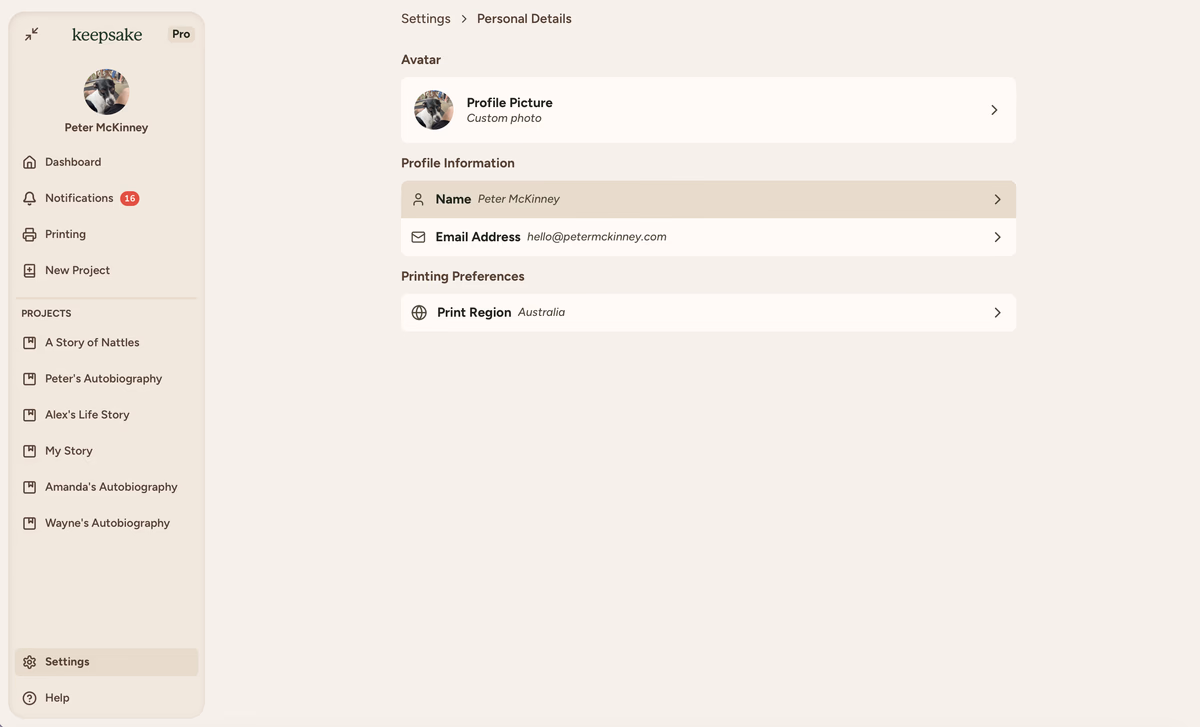Click the Dashboard home icon

[30, 162]
